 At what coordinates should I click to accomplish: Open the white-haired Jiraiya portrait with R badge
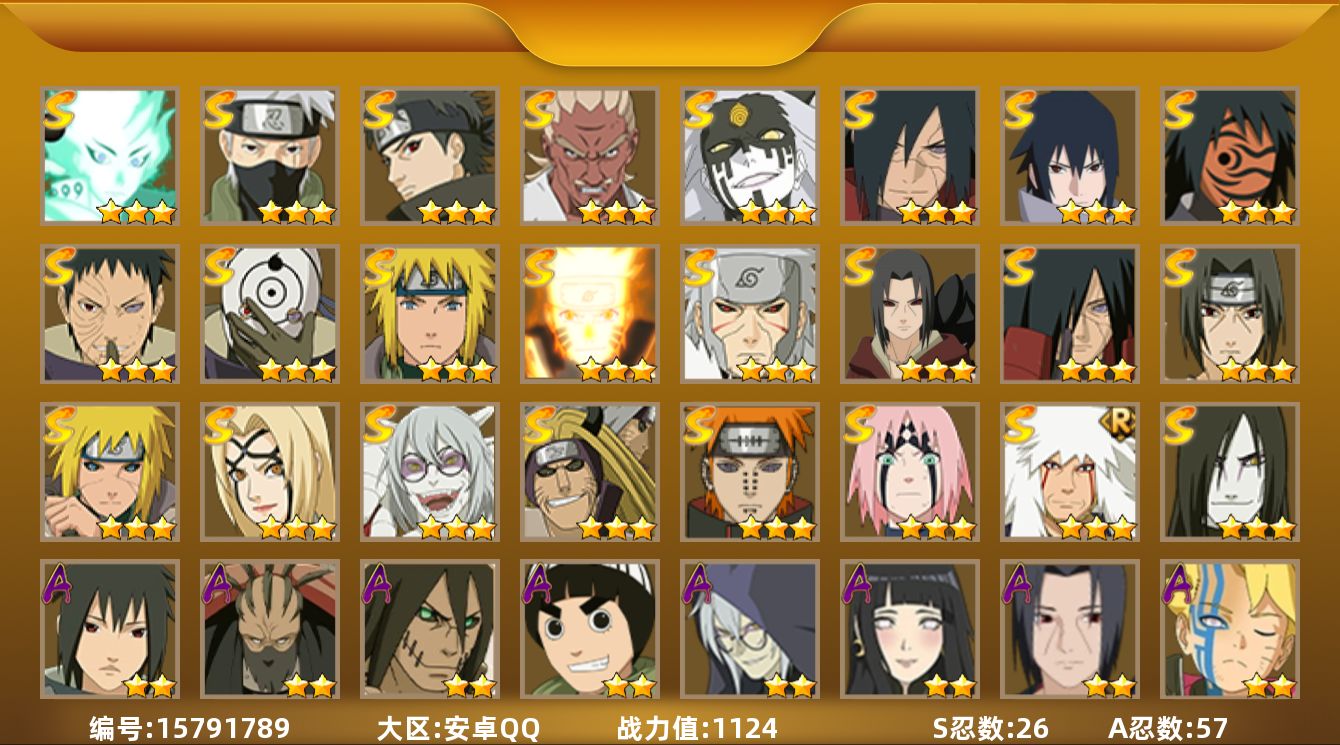(1070, 472)
